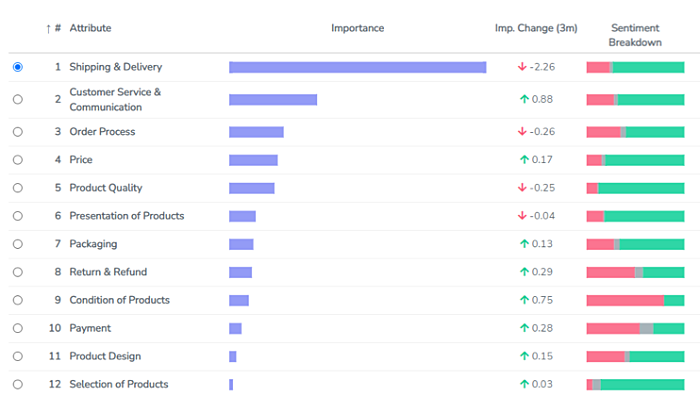Screen dimensions: 700x396
Task: Click the Shipping & Delivery sentiment breakdown bar
Action: click(x=635, y=67)
